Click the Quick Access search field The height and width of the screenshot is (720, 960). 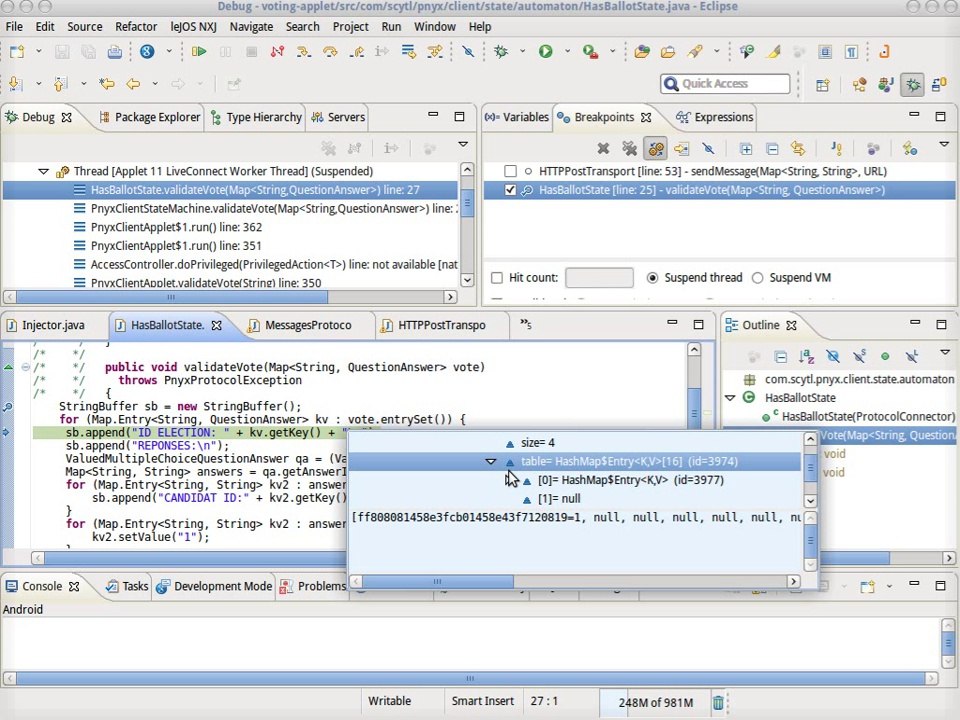click(x=725, y=84)
